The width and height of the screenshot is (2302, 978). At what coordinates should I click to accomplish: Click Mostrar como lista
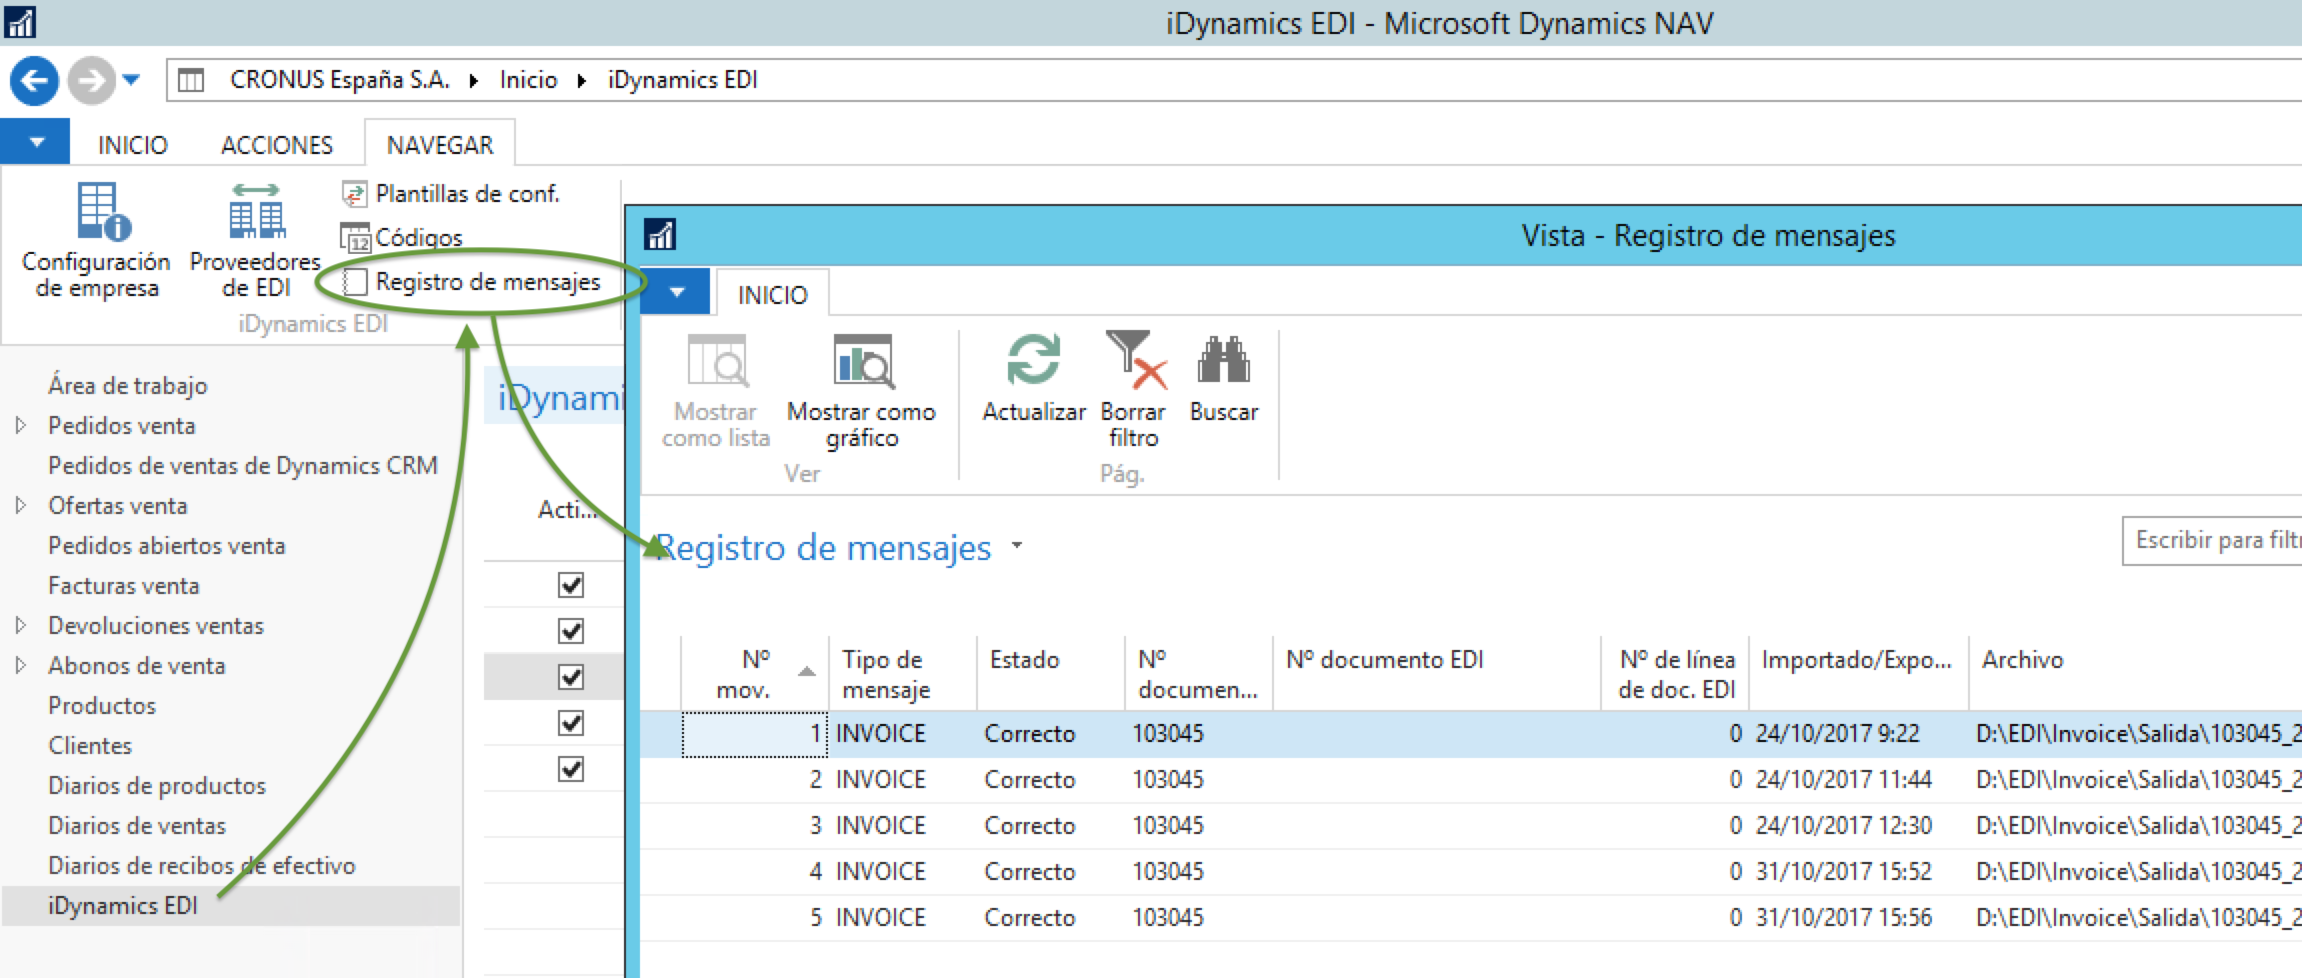pyautogui.click(x=716, y=392)
